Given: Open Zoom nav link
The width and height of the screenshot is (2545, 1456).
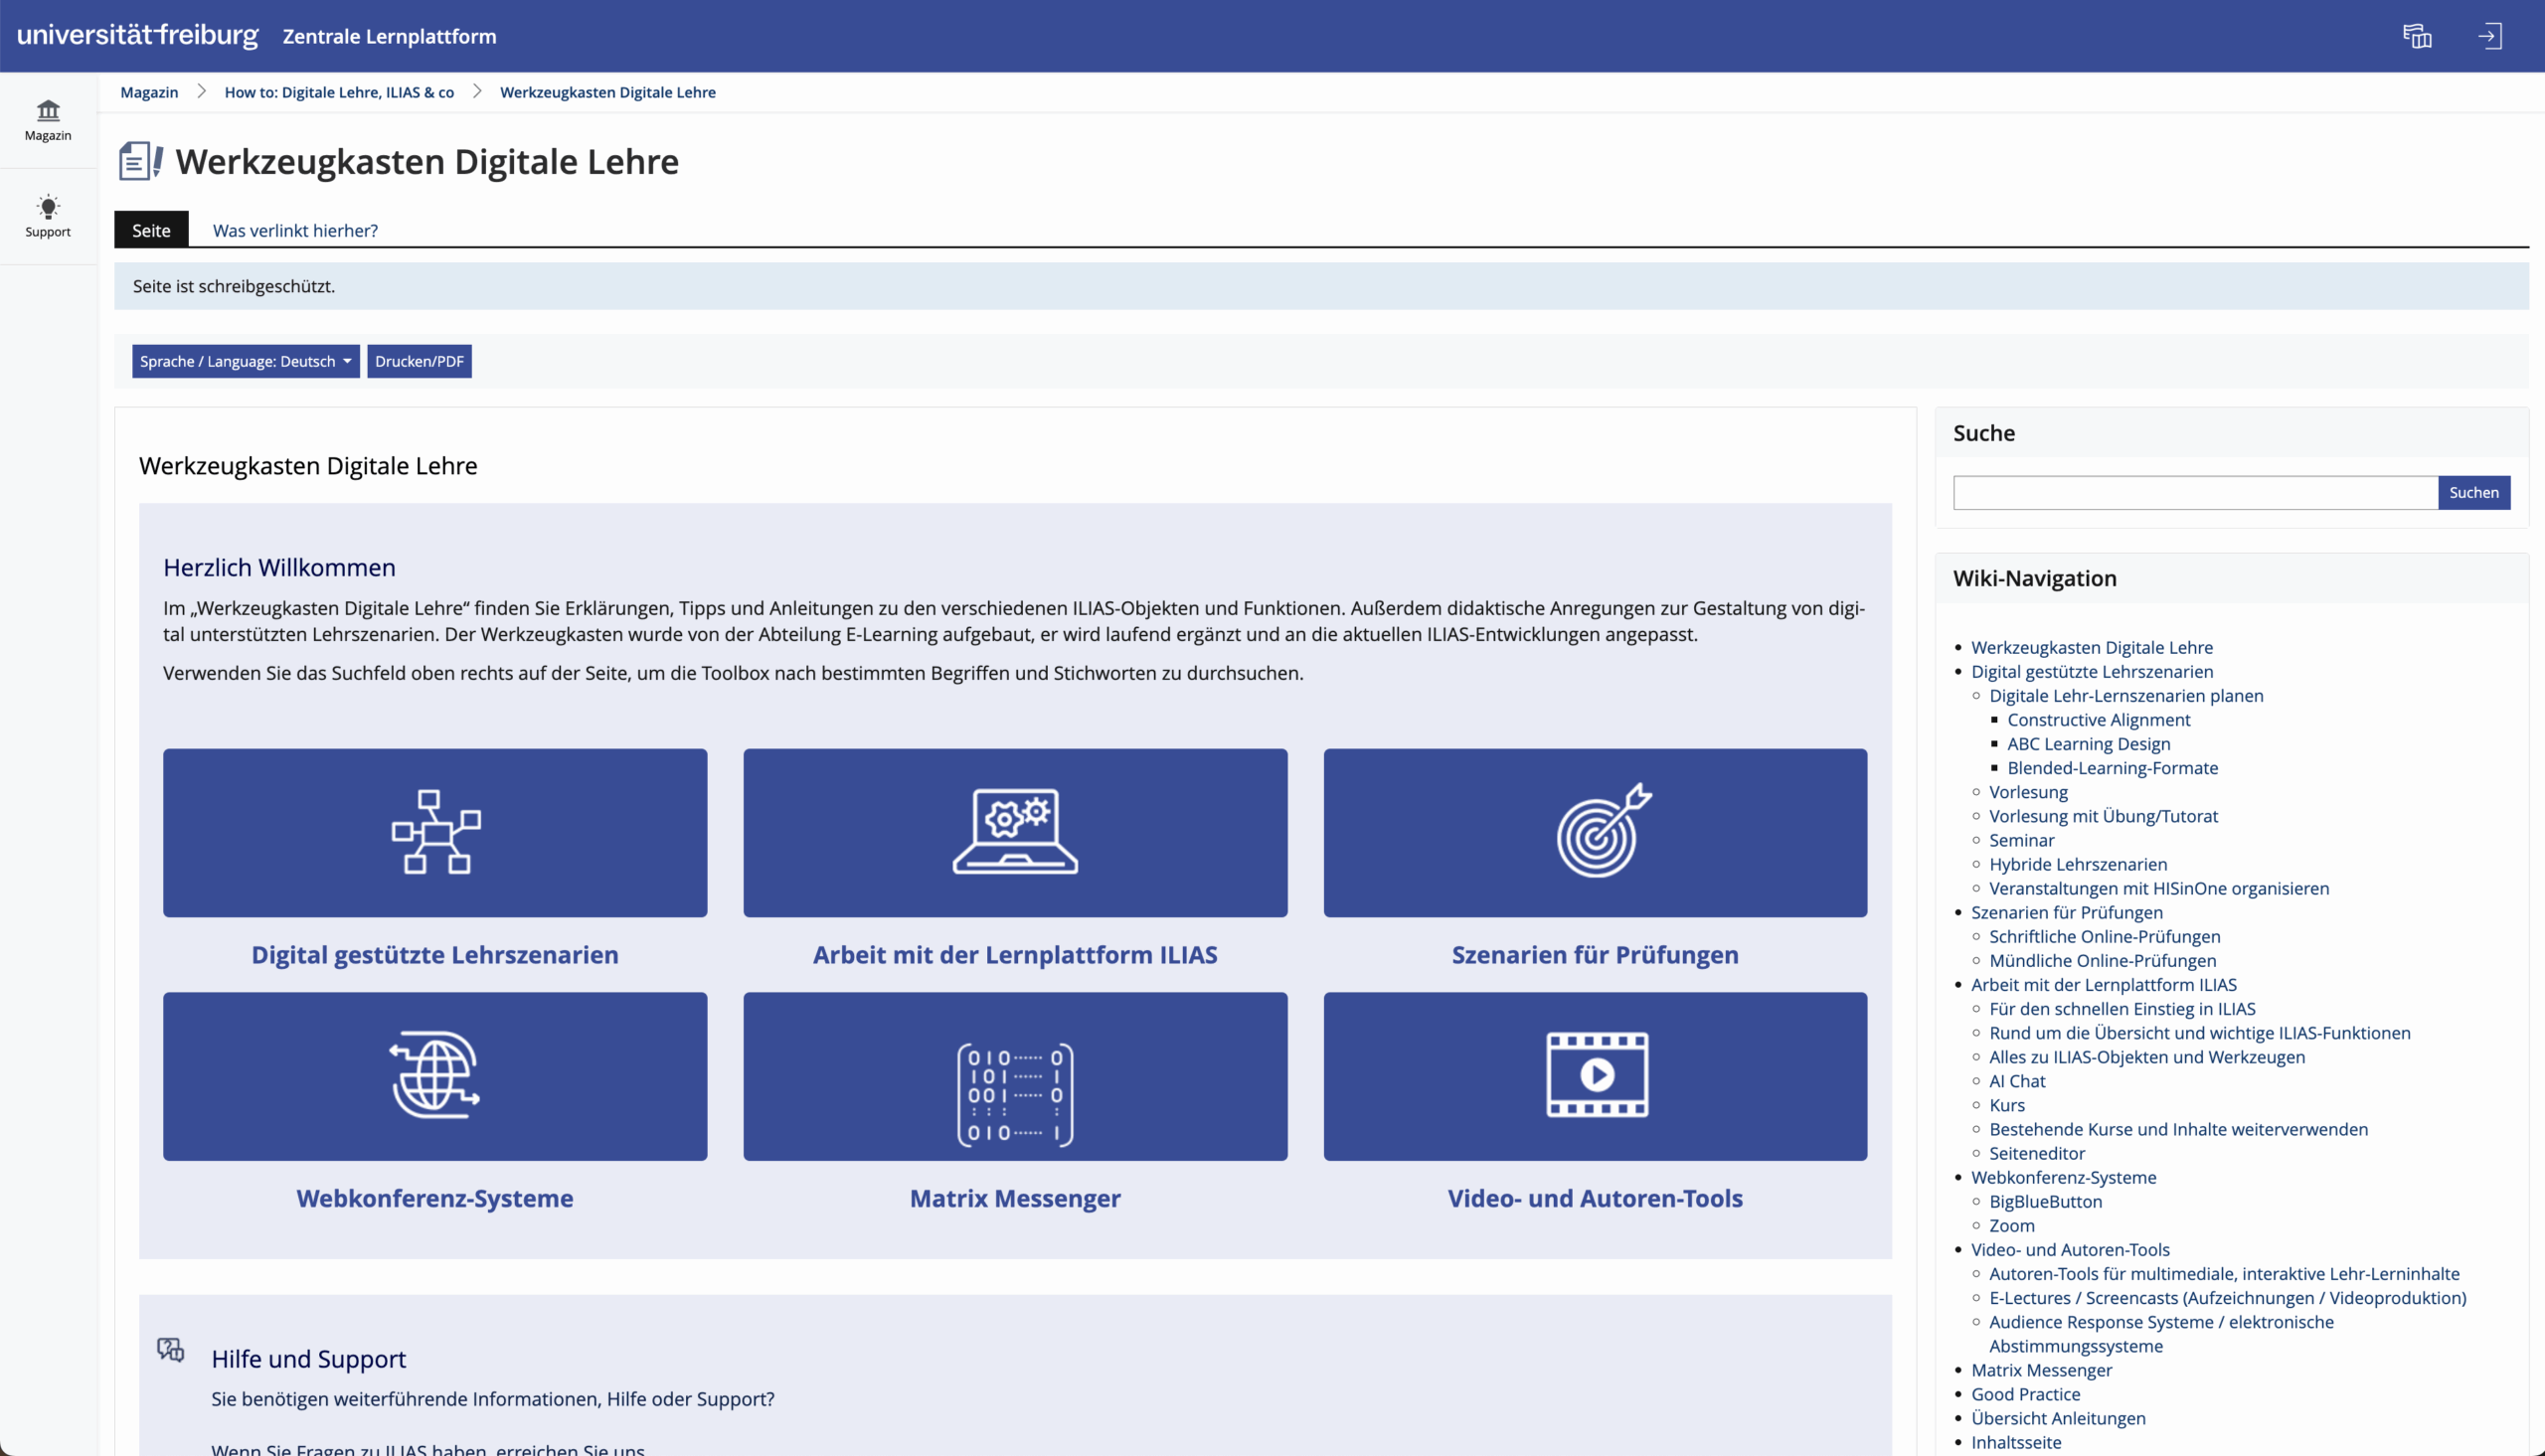Looking at the screenshot, I should 2012,1225.
